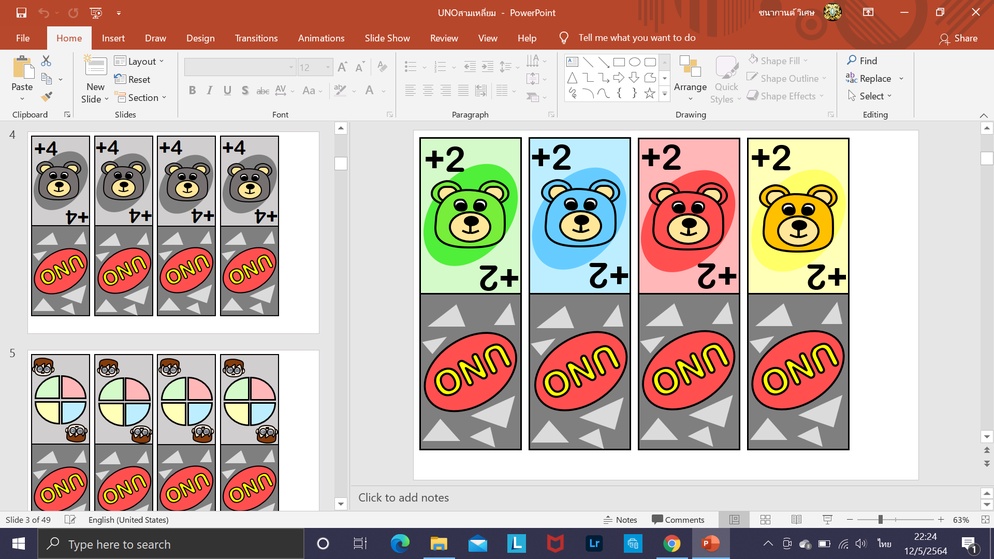Image resolution: width=994 pixels, height=559 pixels.
Task: Click to add notes area
Action: click(403, 498)
